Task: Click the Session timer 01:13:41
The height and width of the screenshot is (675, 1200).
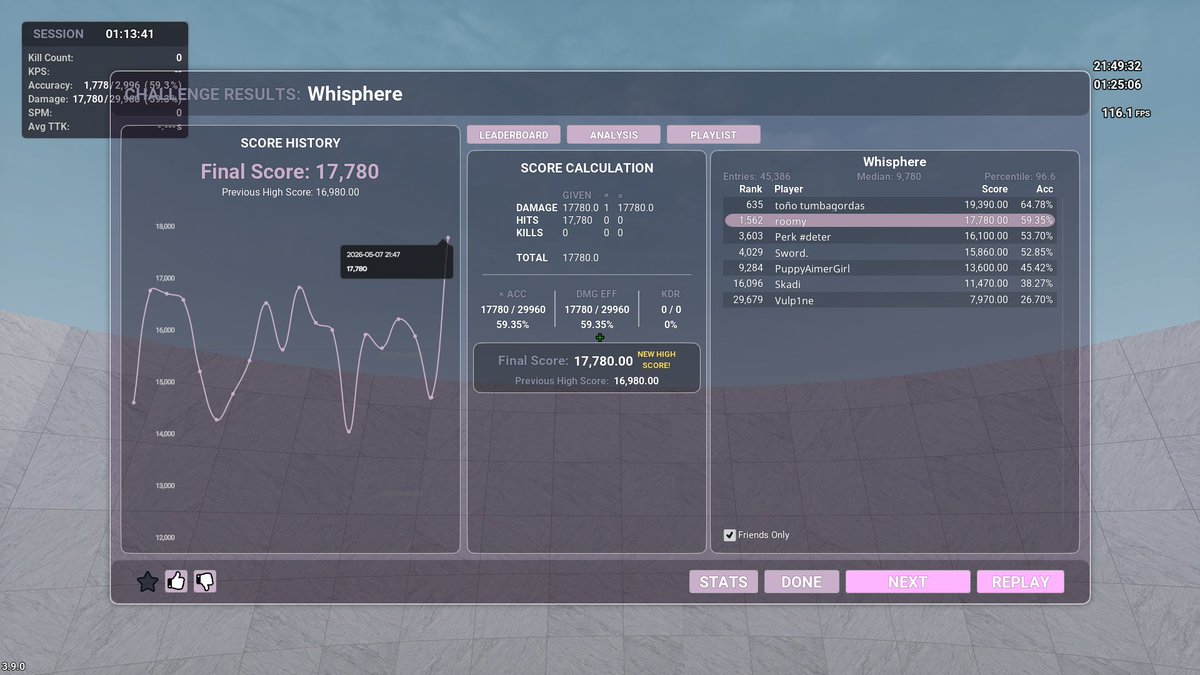Action: [x=130, y=34]
